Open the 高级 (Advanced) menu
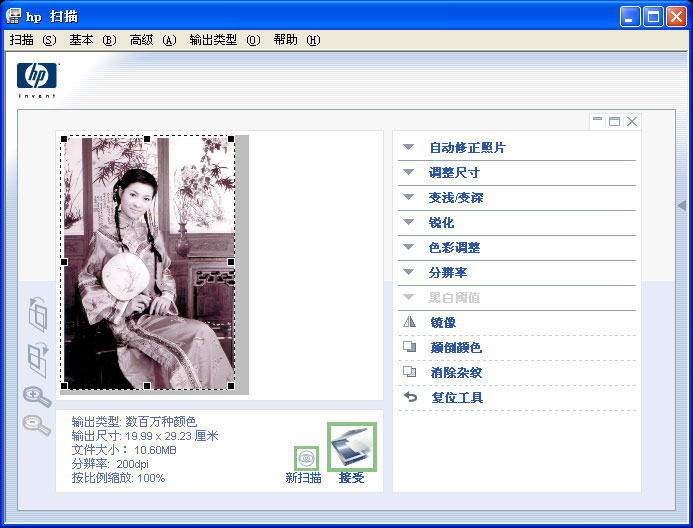The width and height of the screenshot is (693, 528). pos(152,40)
